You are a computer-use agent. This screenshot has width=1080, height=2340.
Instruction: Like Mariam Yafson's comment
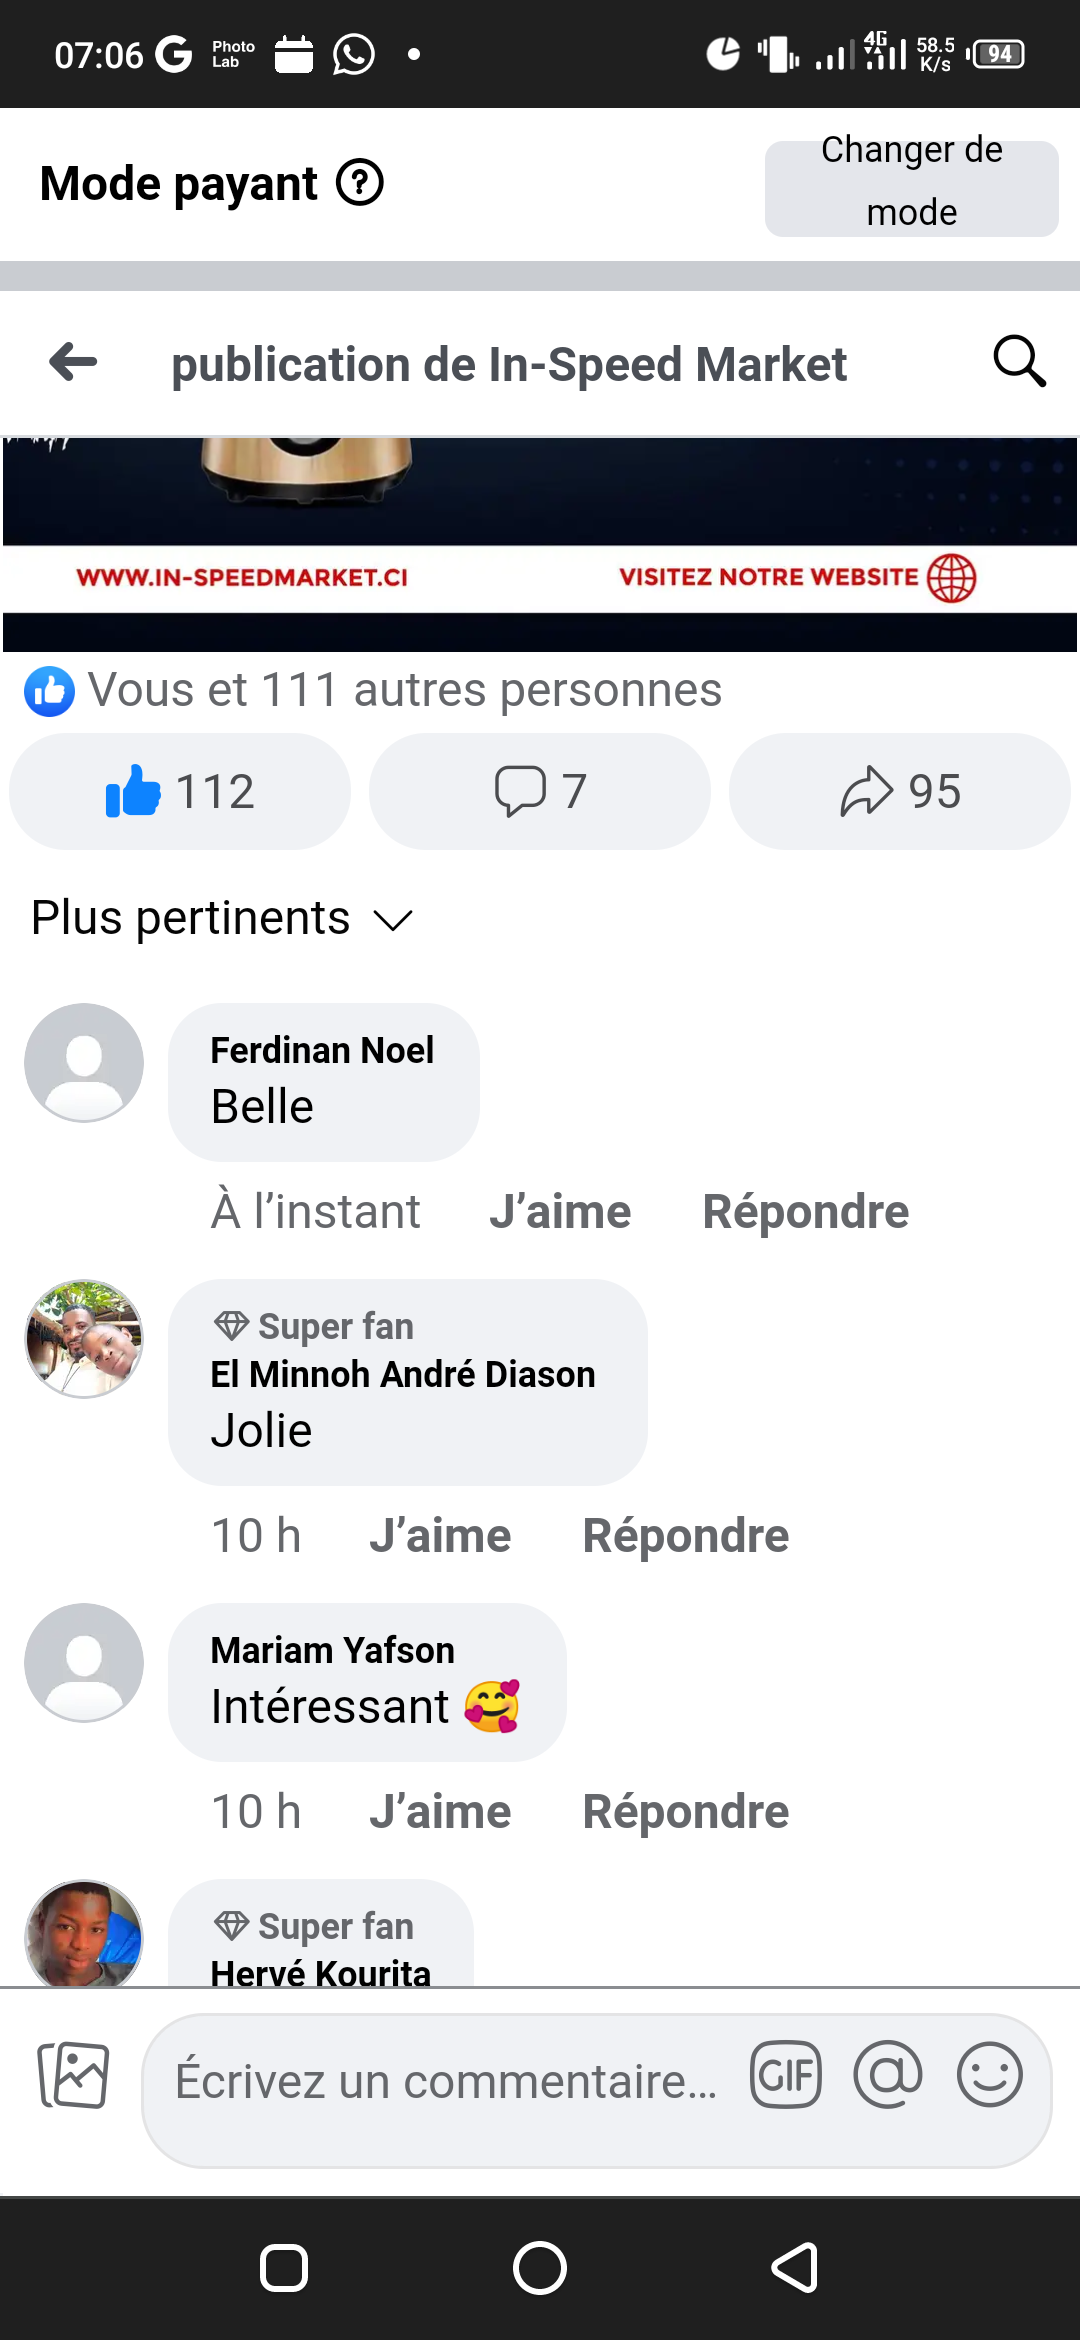[440, 1812]
